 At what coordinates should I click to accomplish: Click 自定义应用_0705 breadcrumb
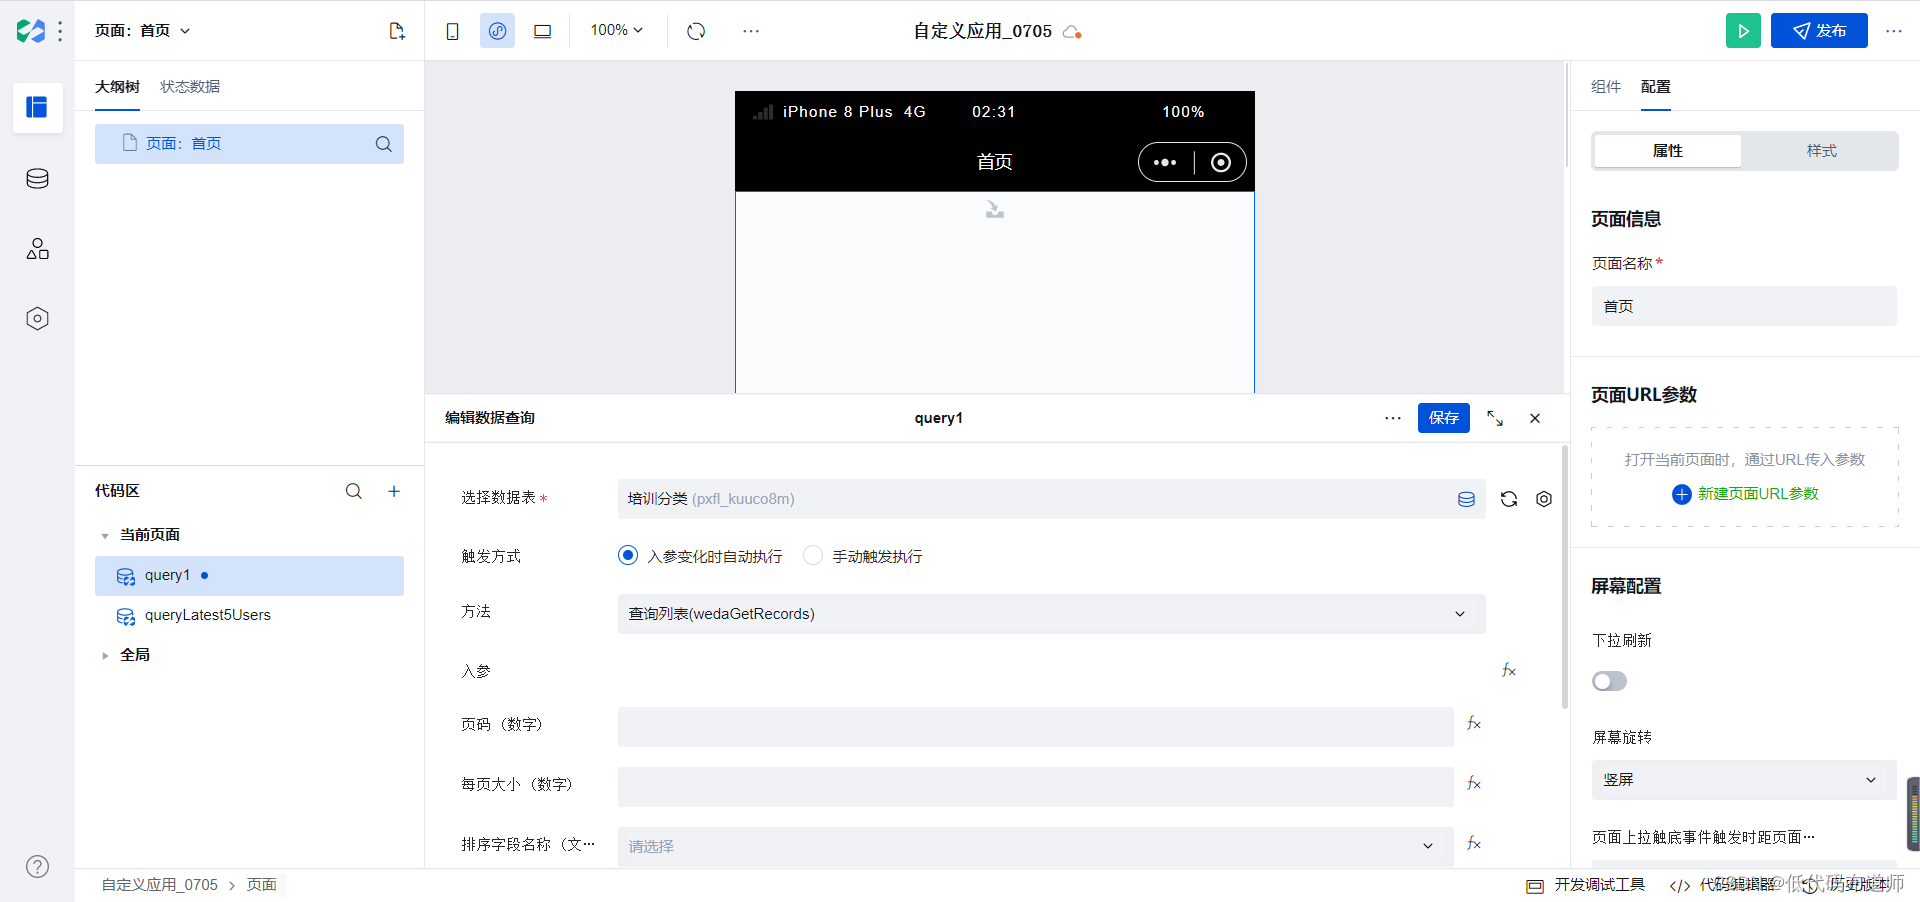tap(159, 885)
